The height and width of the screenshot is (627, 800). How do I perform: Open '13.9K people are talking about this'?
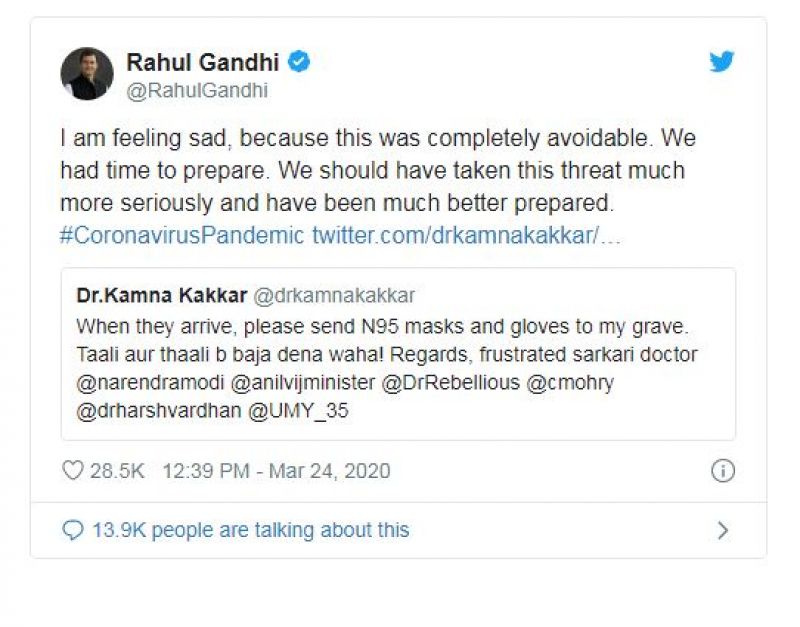[250, 530]
